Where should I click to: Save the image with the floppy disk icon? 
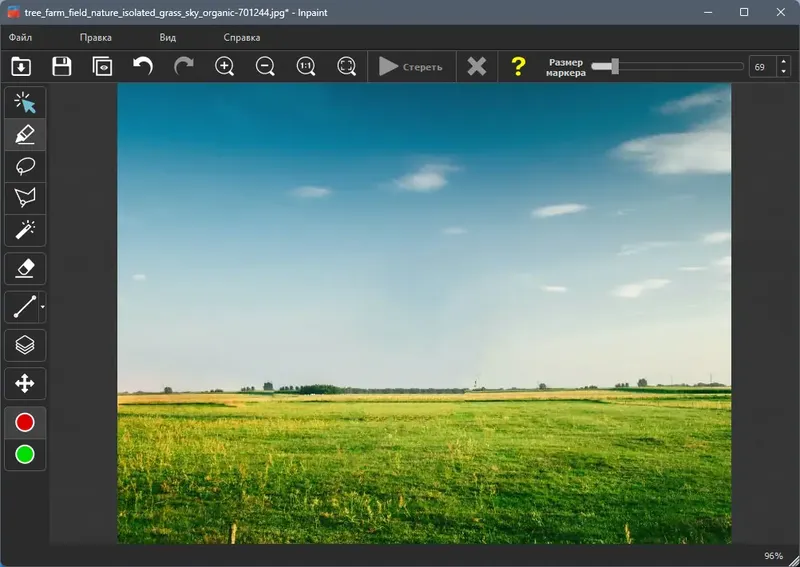(62, 67)
